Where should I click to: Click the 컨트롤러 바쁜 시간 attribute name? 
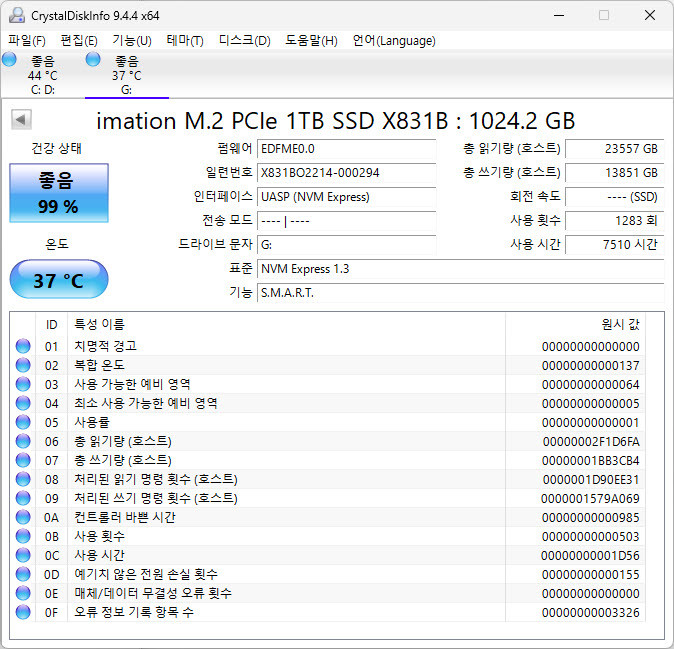[125, 517]
